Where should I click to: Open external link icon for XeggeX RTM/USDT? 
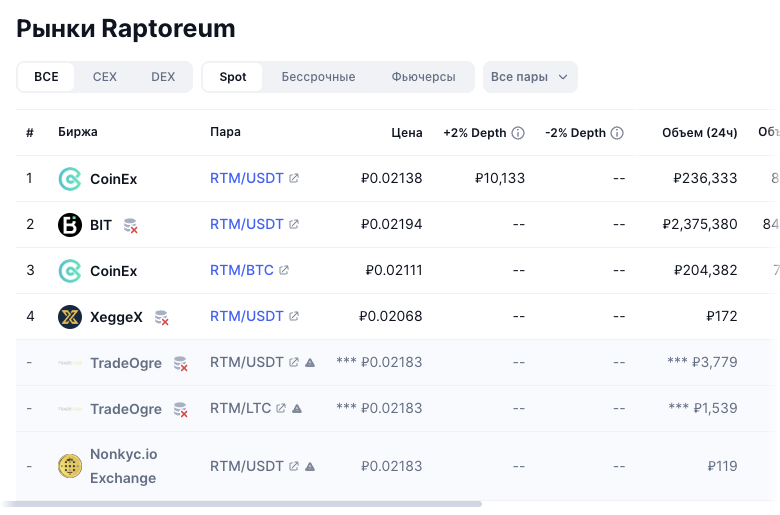tap(293, 316)
